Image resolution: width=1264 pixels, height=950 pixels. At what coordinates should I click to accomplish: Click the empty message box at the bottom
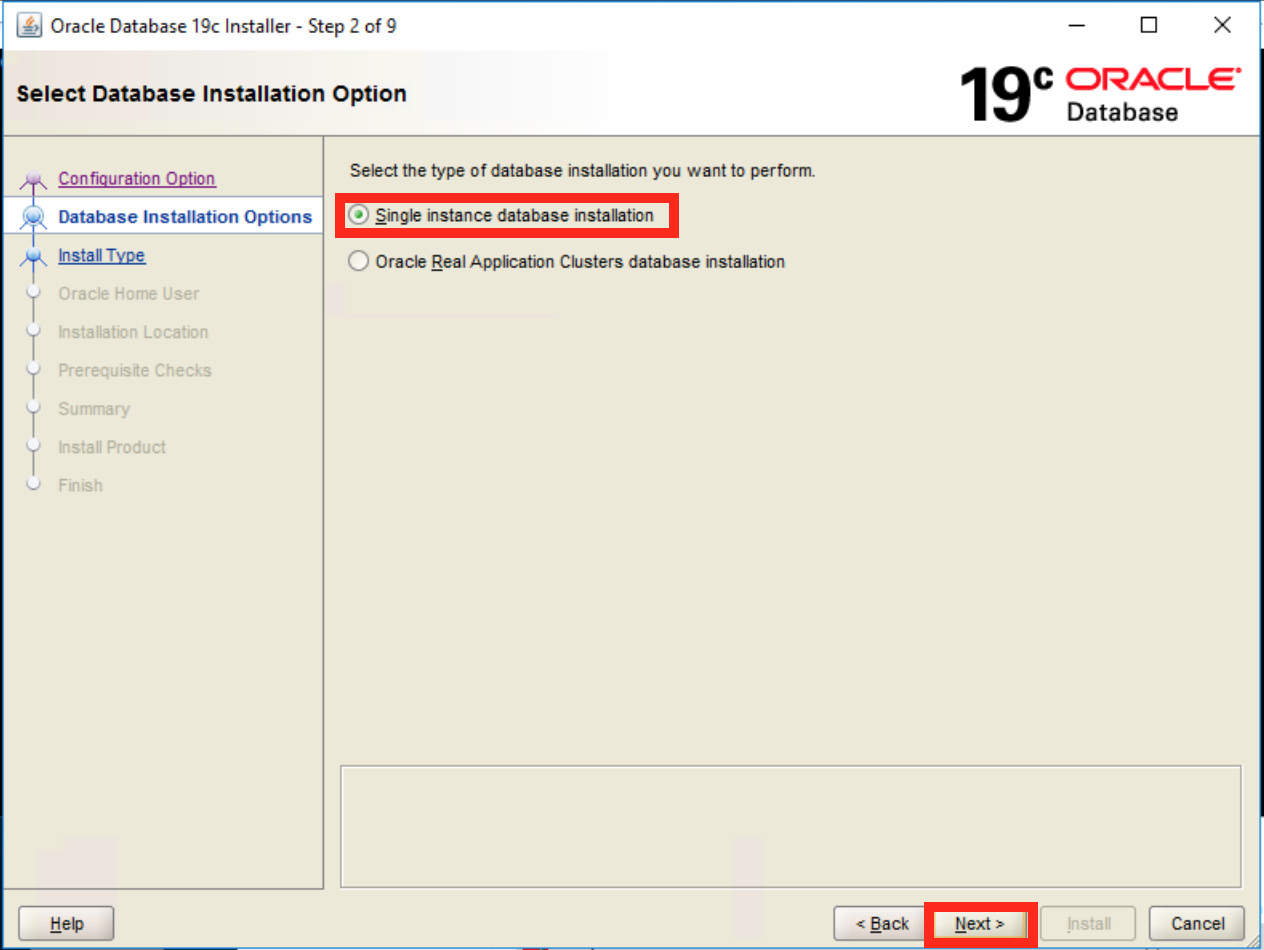pyautogui.click(x=790, y=826)
